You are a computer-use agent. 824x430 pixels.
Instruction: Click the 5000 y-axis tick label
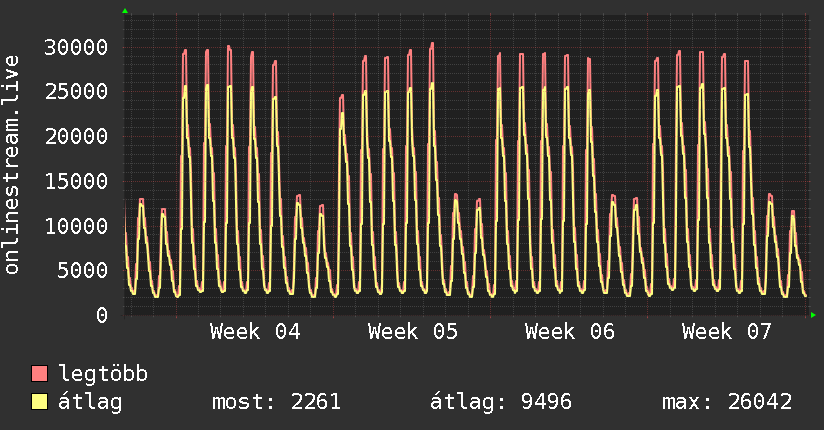click(x=83, y=271)
